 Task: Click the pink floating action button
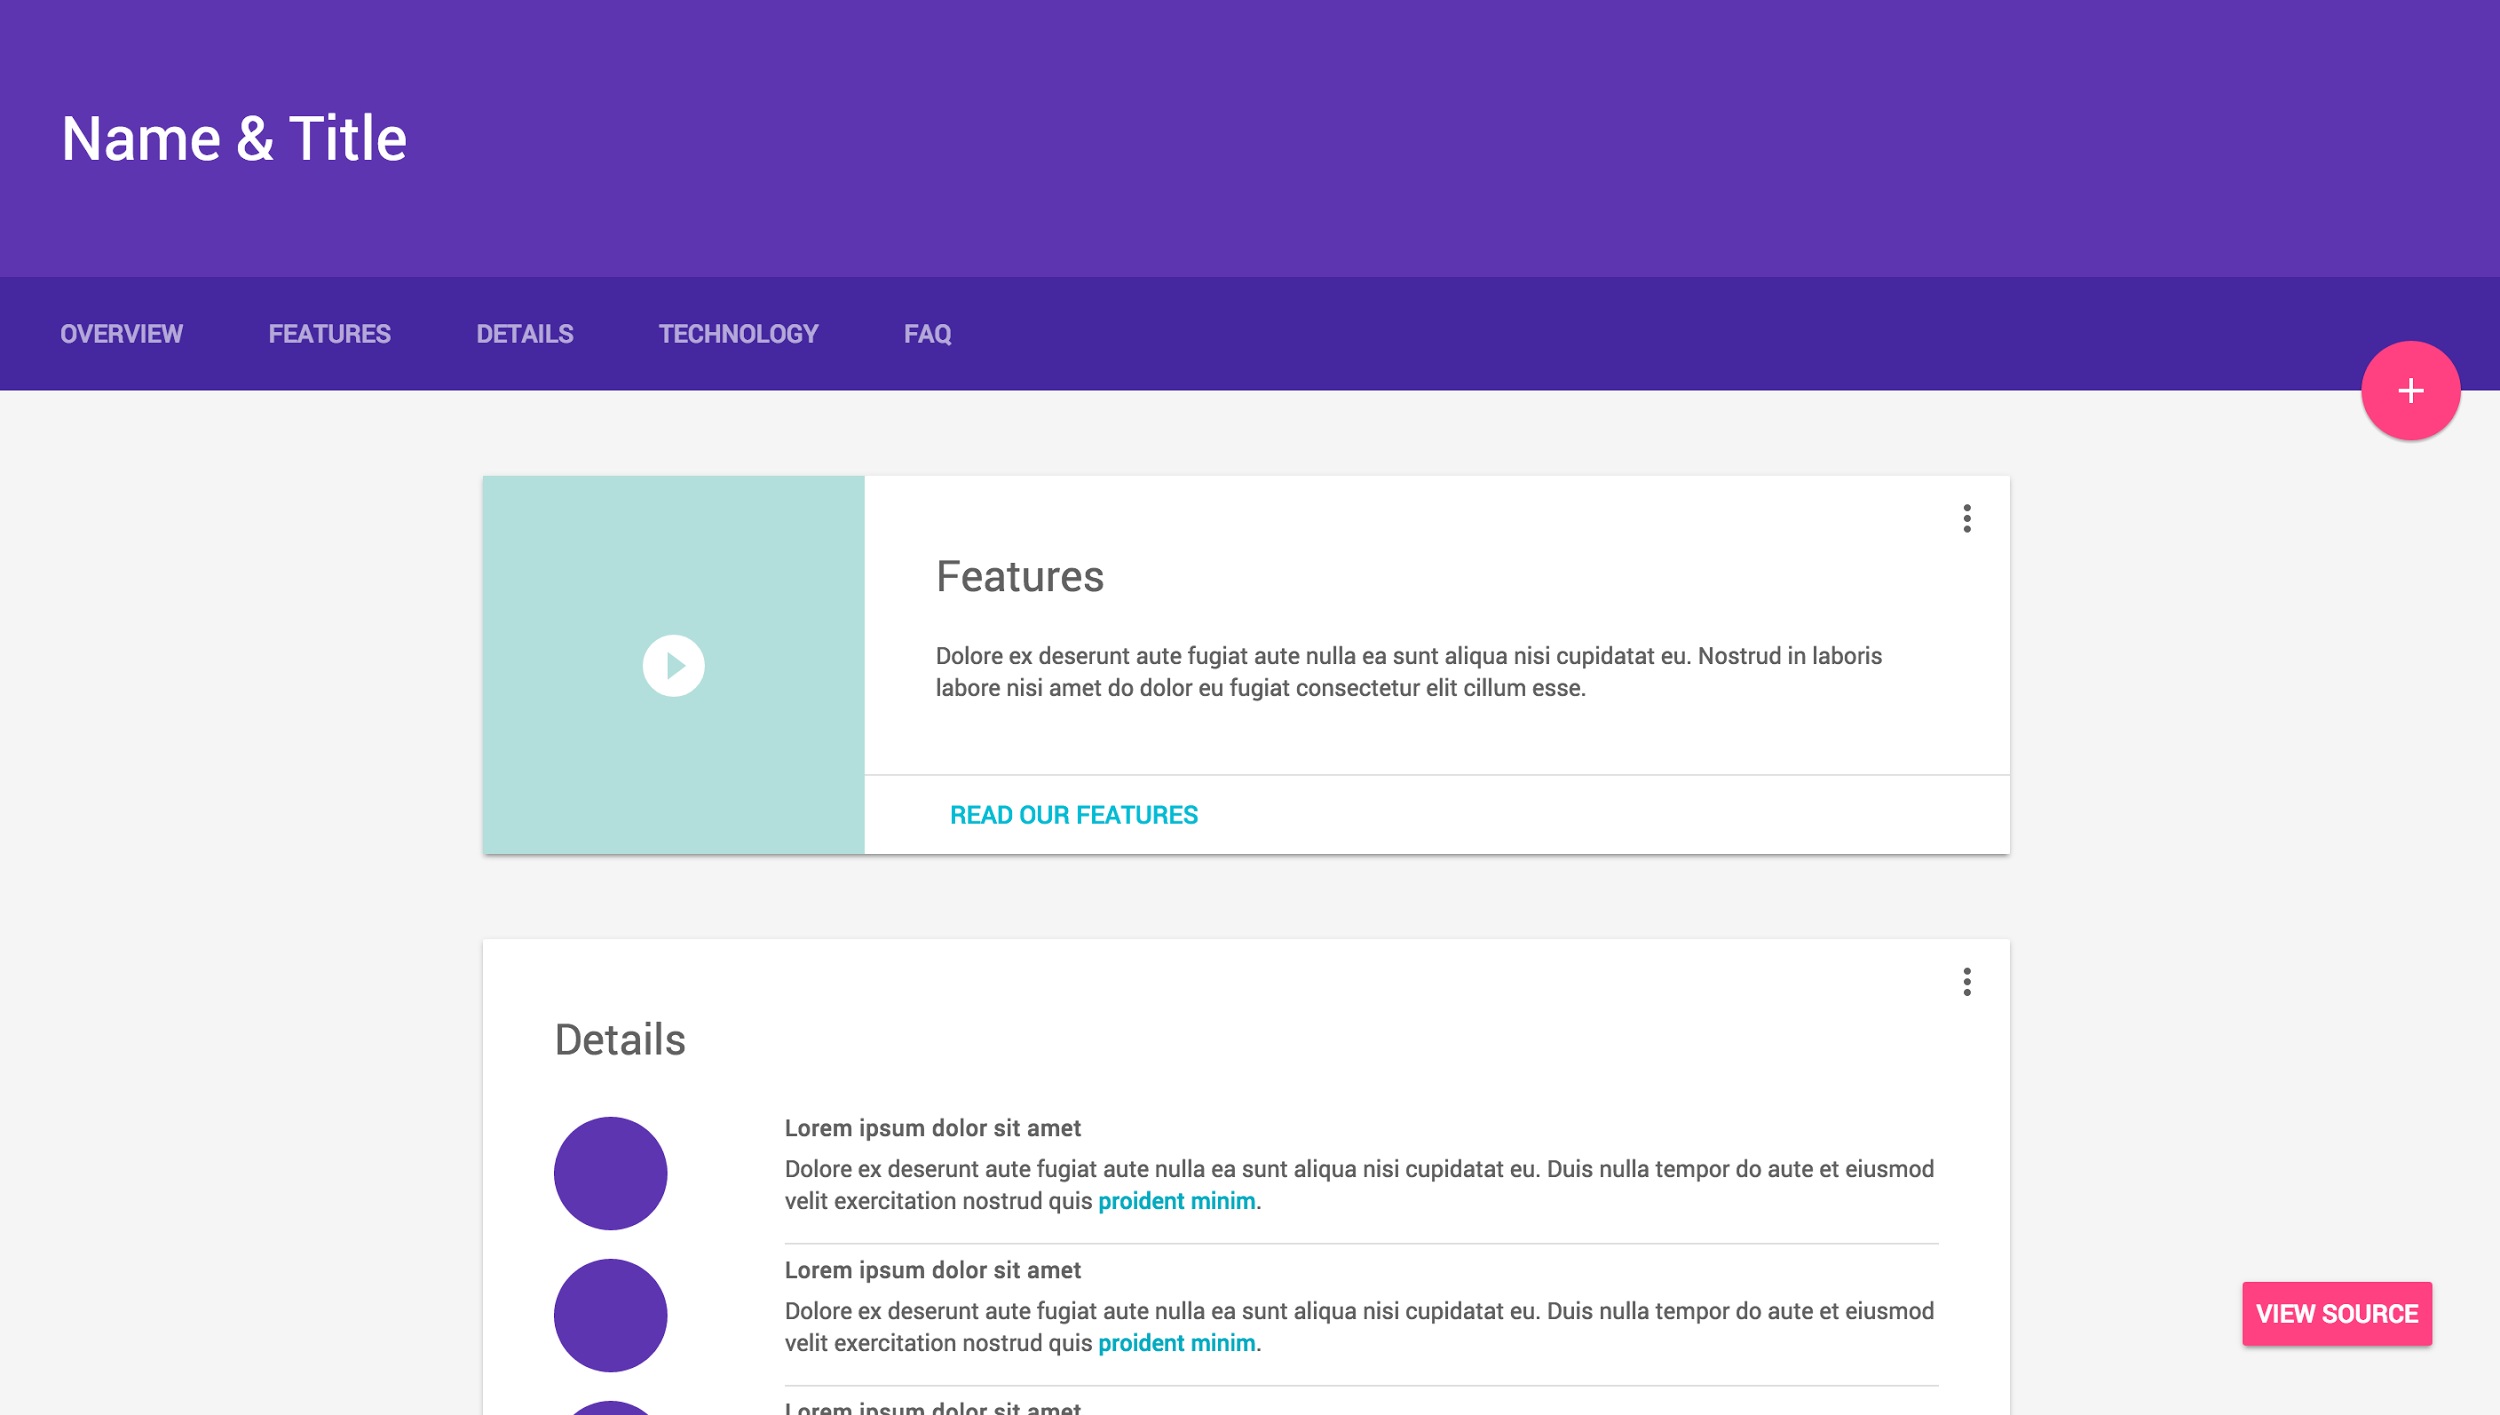click(x=2411, y=390)
